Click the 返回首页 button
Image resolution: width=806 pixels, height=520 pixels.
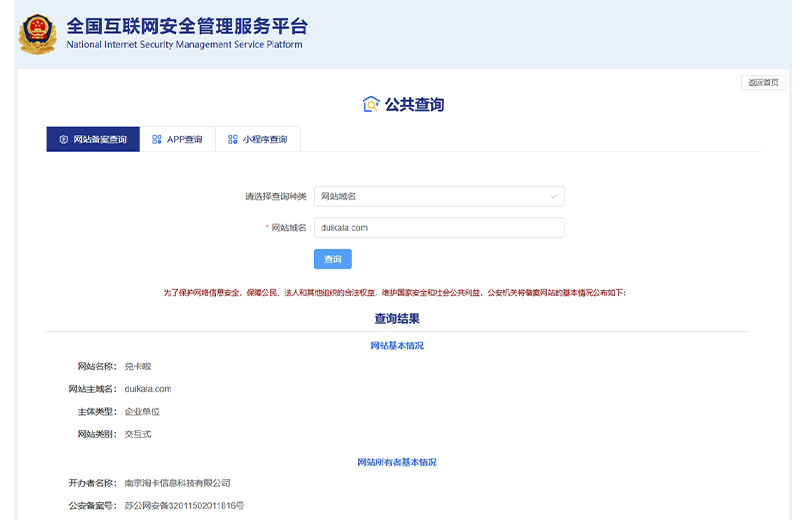pos(763,82)
